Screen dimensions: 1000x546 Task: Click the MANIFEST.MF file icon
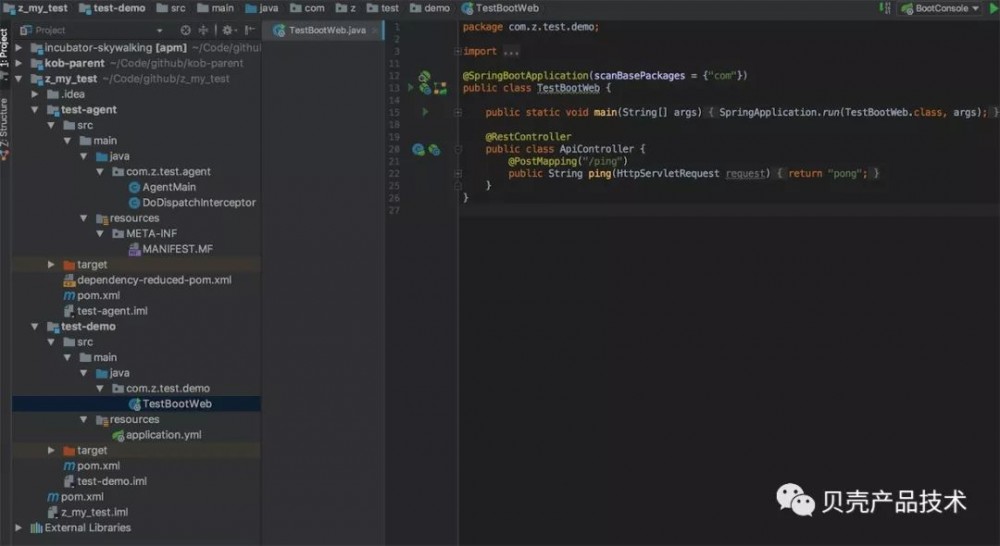pyautogui.click(x=135, y=249)
